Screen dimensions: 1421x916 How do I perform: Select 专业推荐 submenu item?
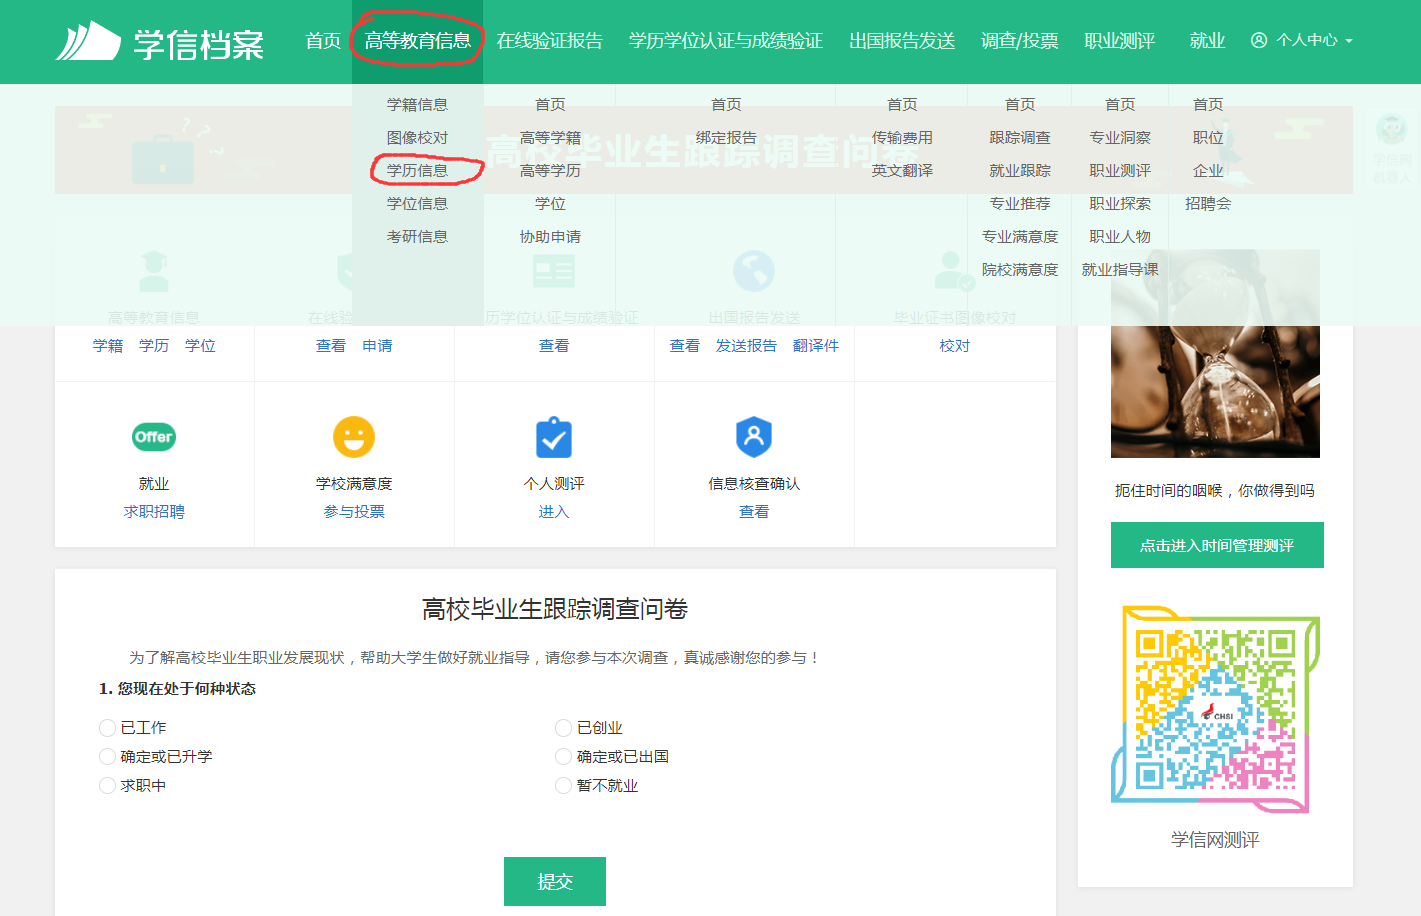(x=1020, y=203)
